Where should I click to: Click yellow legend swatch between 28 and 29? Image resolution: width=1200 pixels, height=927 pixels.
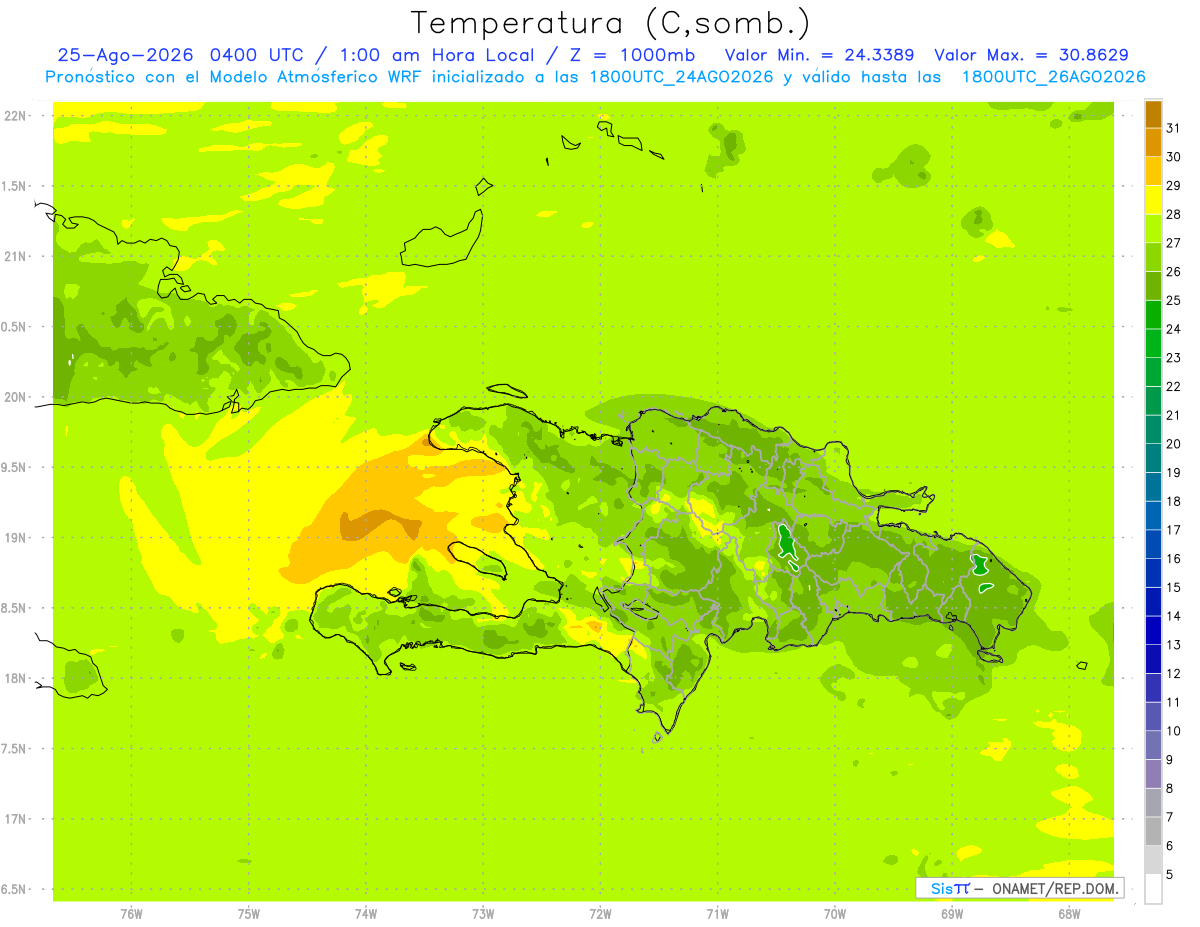tap(1153, 200)
